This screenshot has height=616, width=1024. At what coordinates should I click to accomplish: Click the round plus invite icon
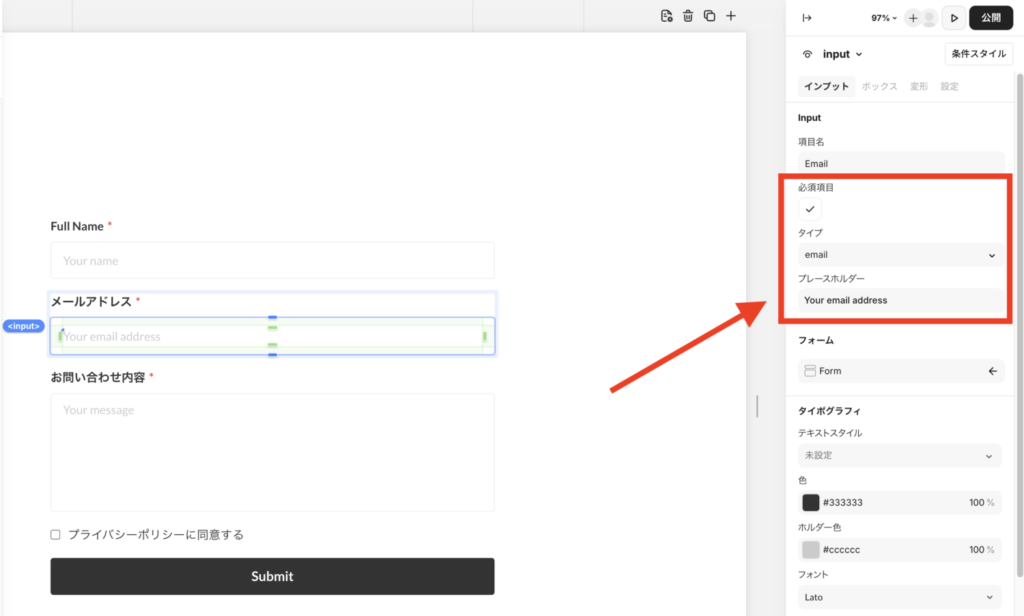[x=913, y=18]
